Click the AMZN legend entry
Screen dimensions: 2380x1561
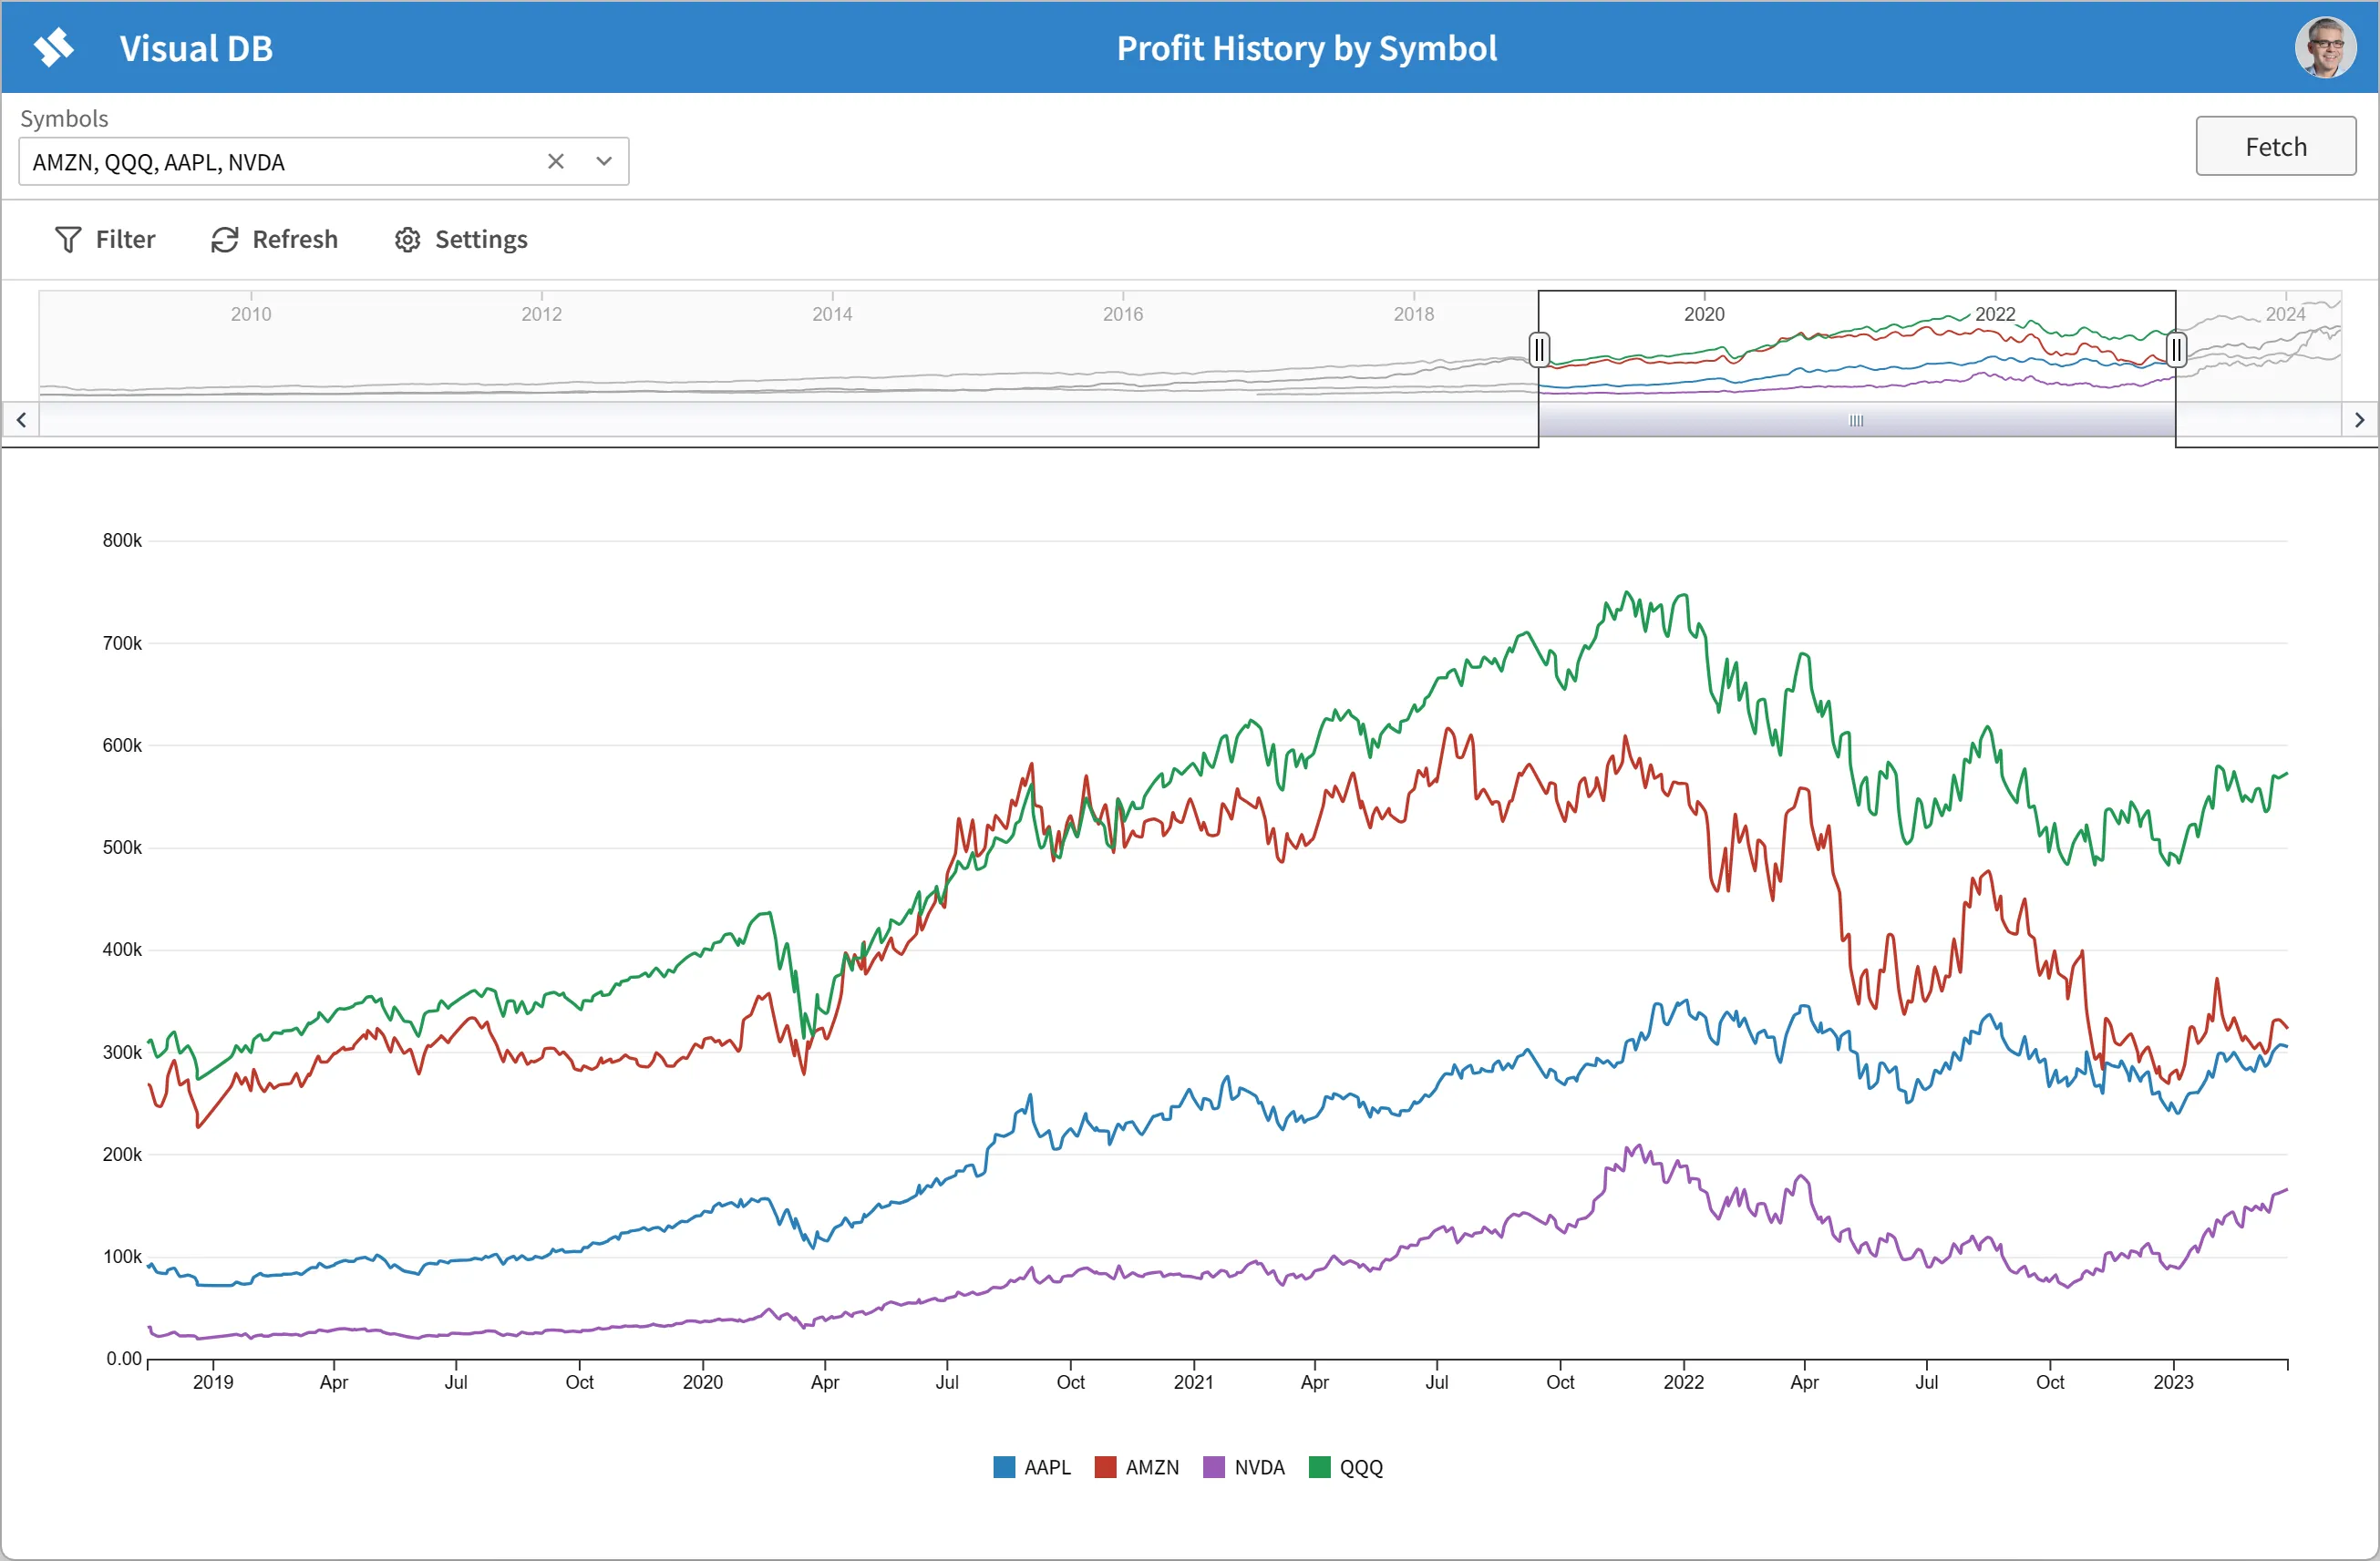coord(1137,1467)
